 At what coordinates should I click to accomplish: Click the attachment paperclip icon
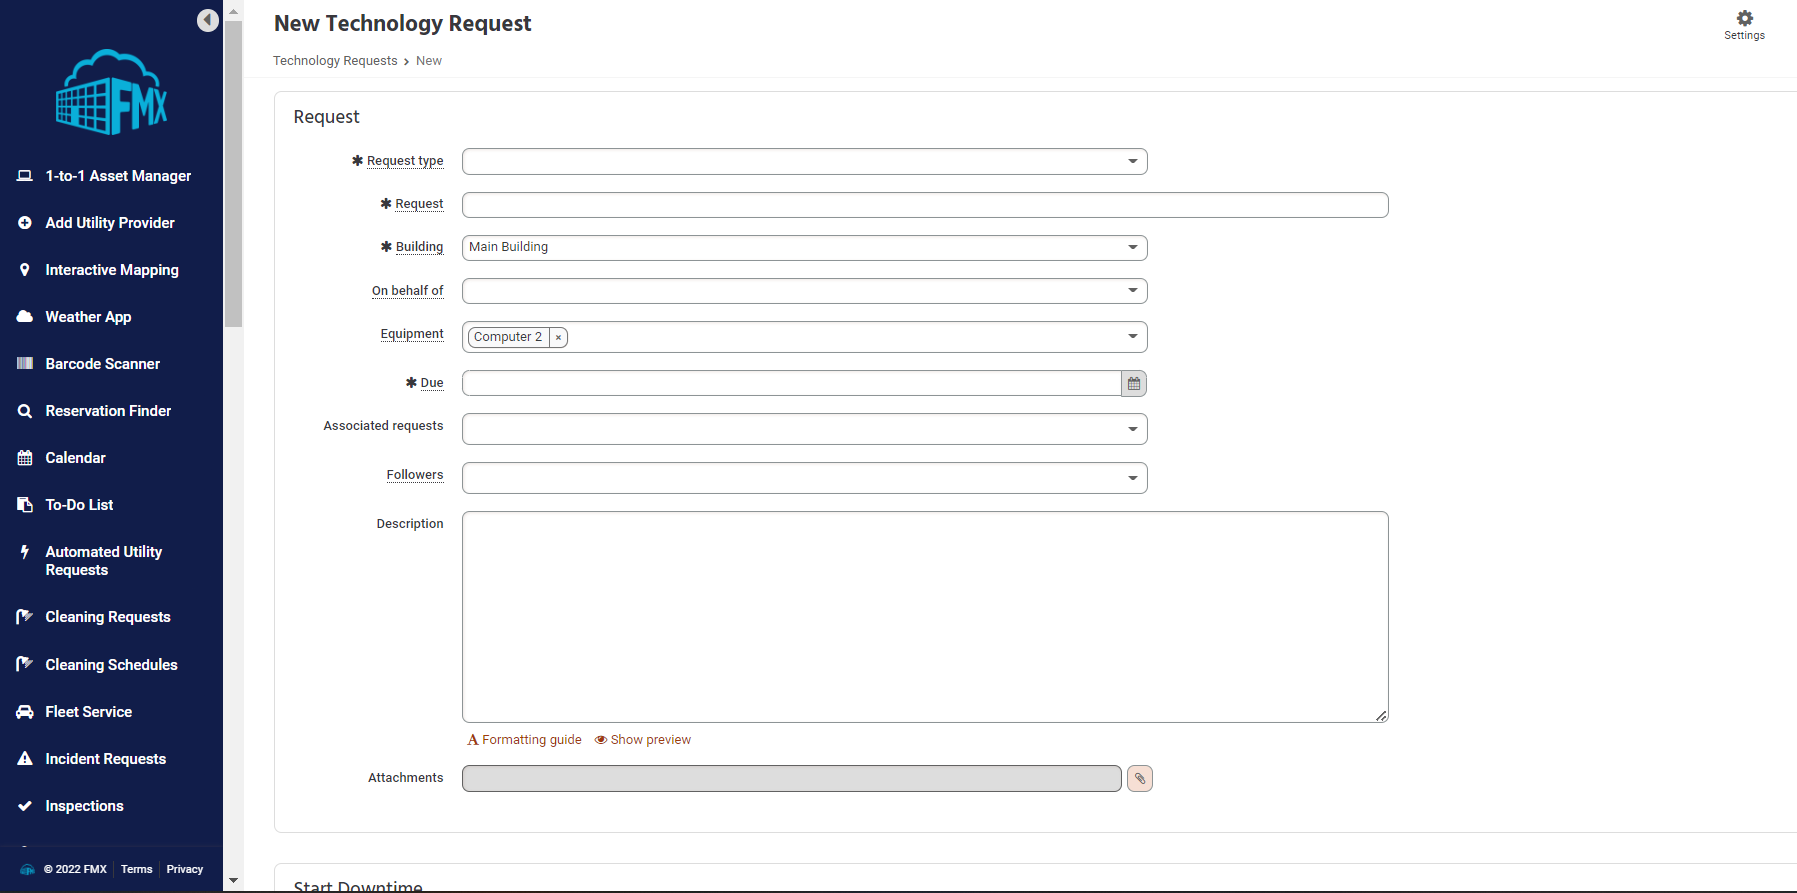[1140, 779]
